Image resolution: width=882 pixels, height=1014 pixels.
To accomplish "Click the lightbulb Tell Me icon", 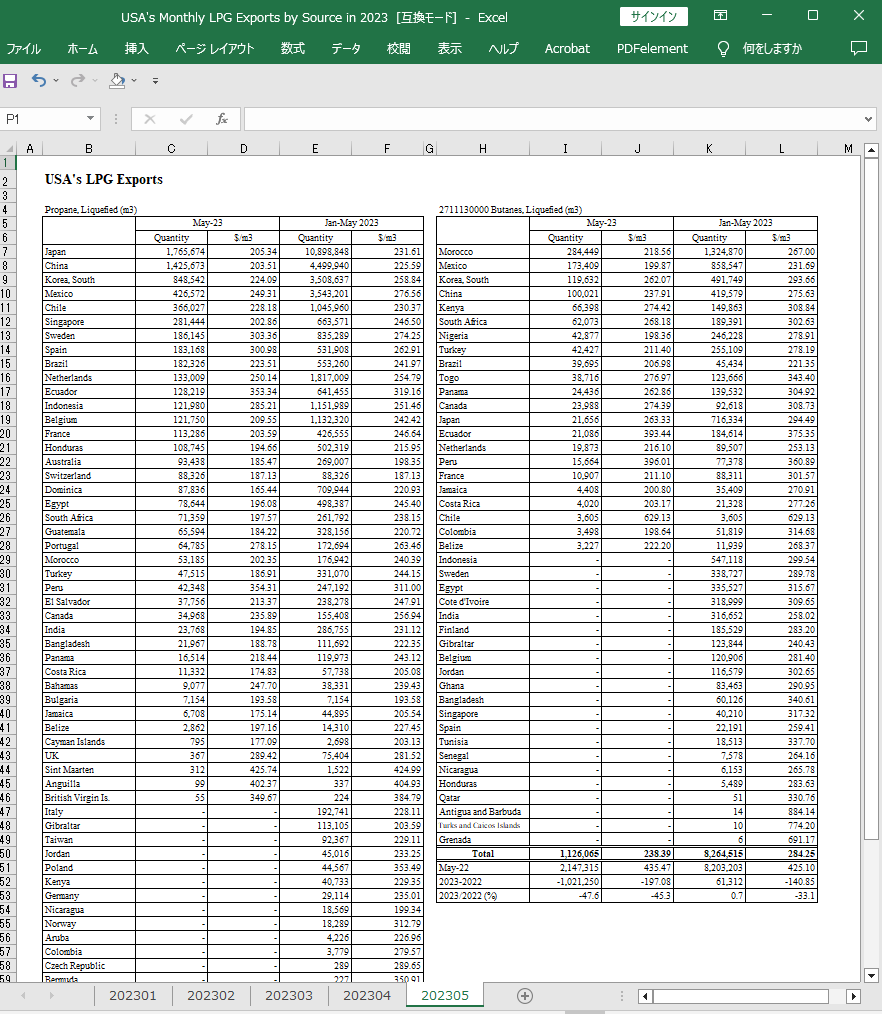I will tap(724, 49).
